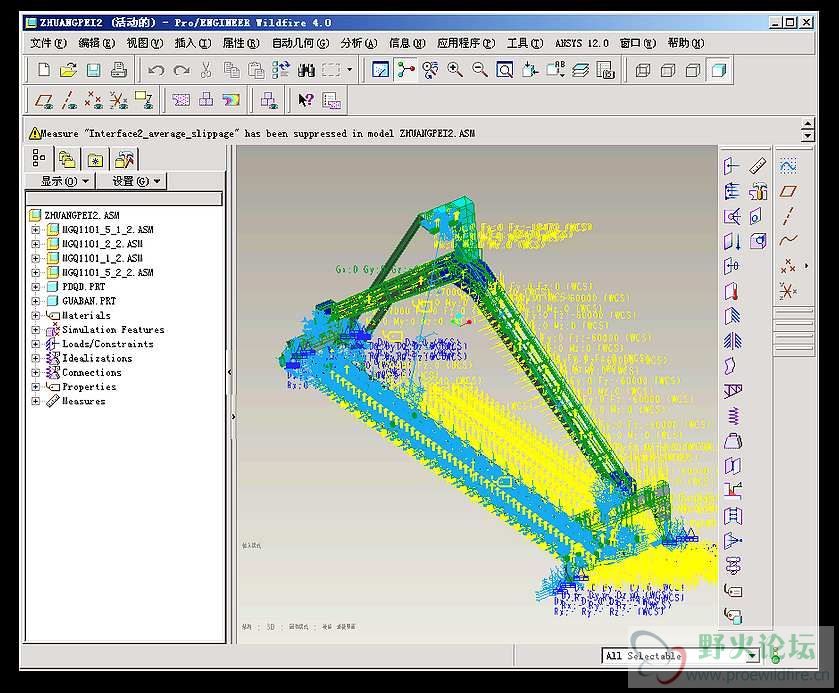This screenshot has height=693, width=839.
Task: Expand Loads/Constraints tree node
Action: 35,344
